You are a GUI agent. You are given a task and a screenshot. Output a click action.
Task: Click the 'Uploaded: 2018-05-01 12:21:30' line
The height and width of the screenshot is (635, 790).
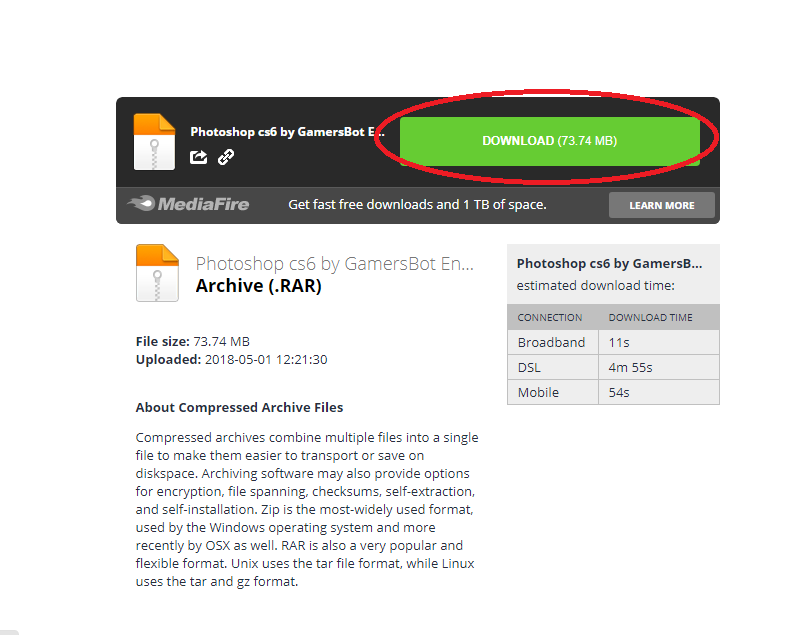click(231, 360)
